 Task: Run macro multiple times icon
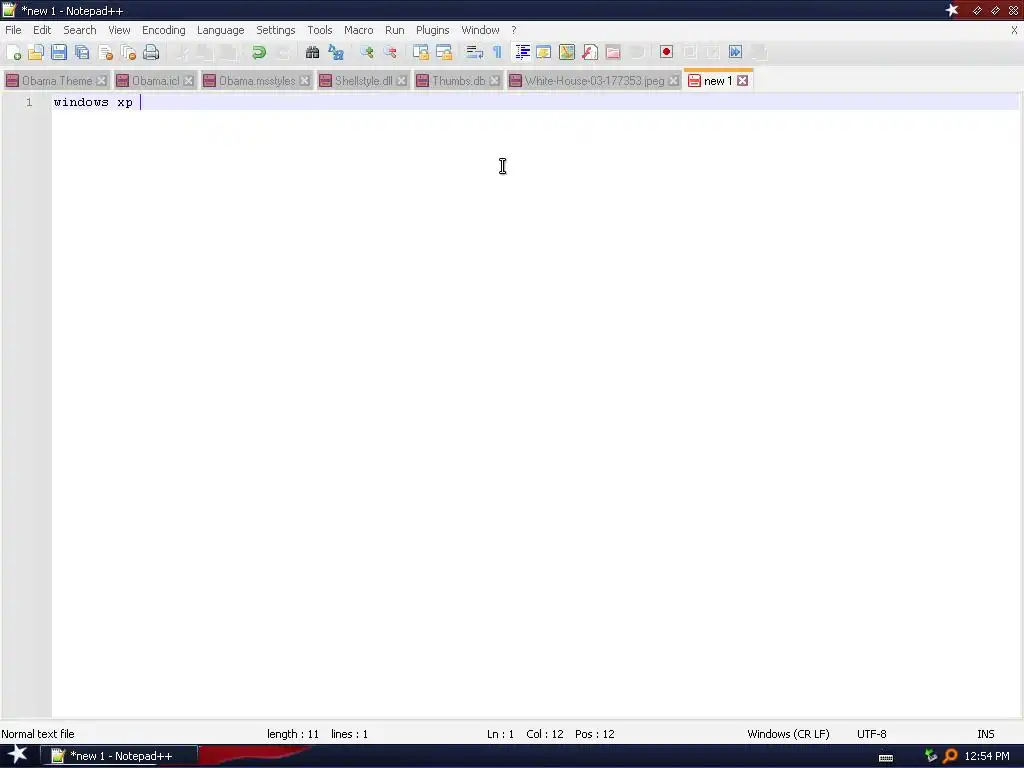pos(735,52)
